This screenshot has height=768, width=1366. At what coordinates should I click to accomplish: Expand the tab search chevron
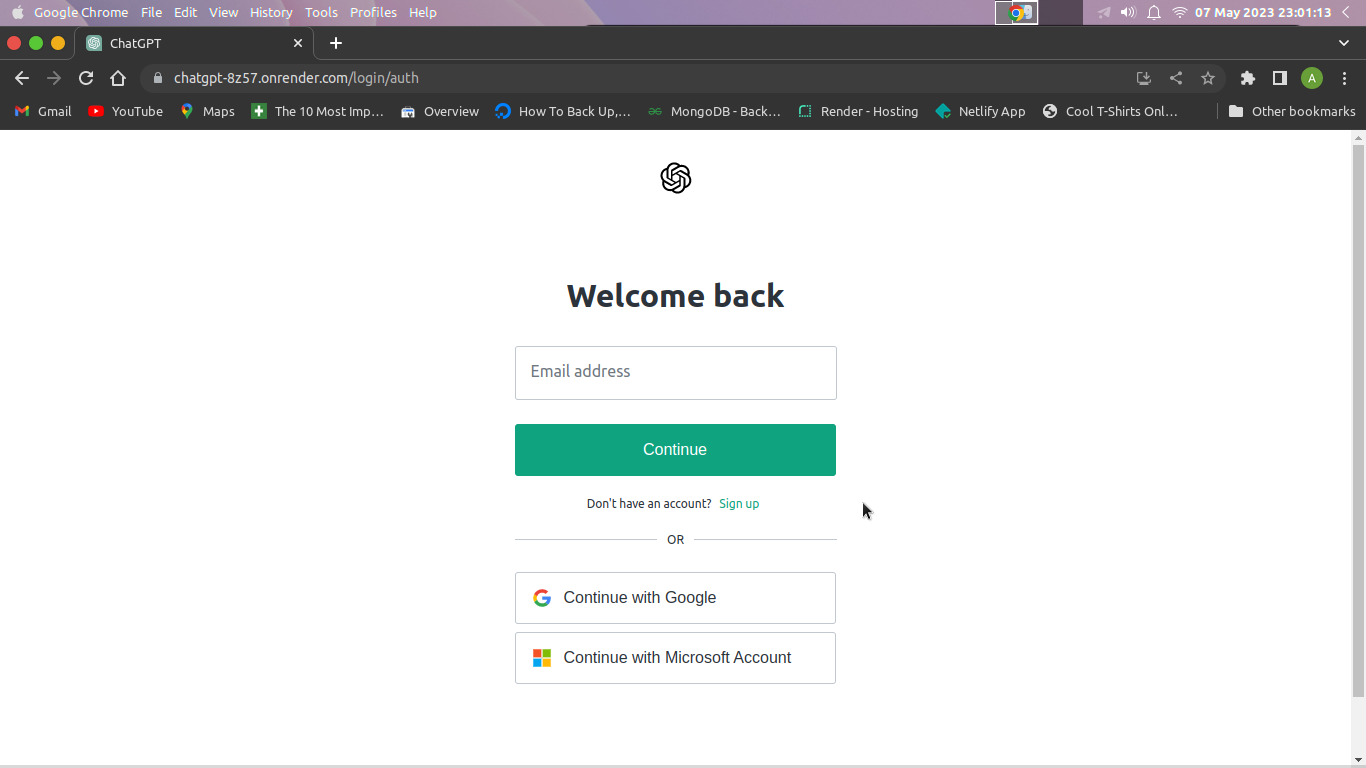(1344, 43)
